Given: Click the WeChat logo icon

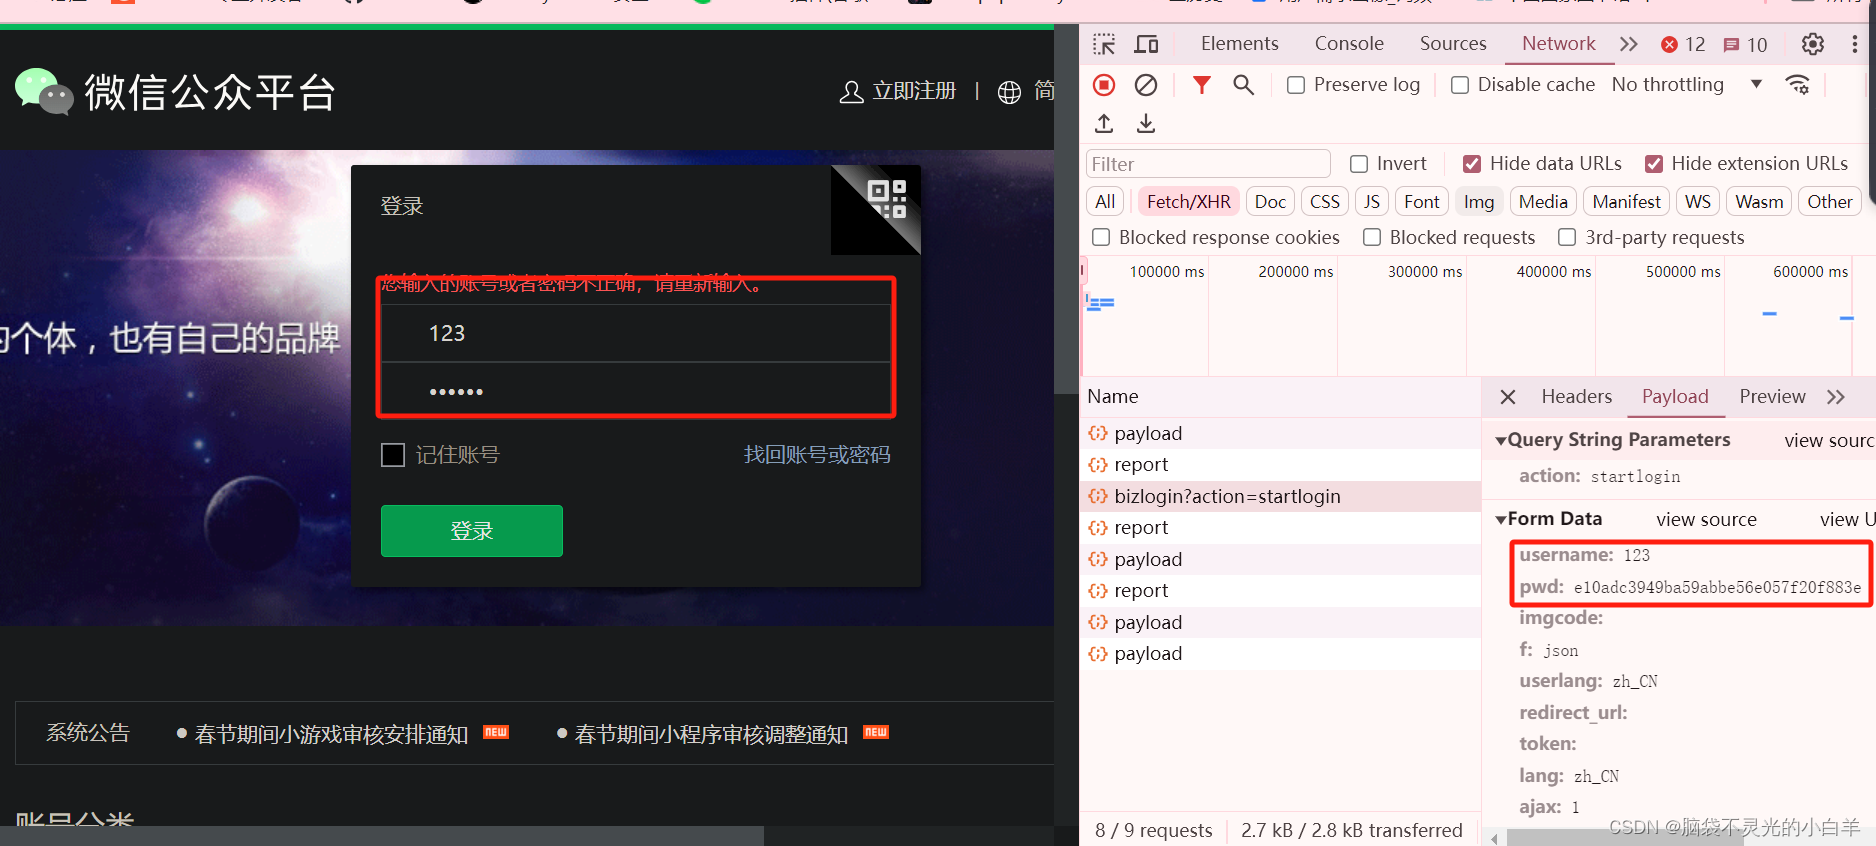Looking at the screenshot, I should [x=44, y=92].
